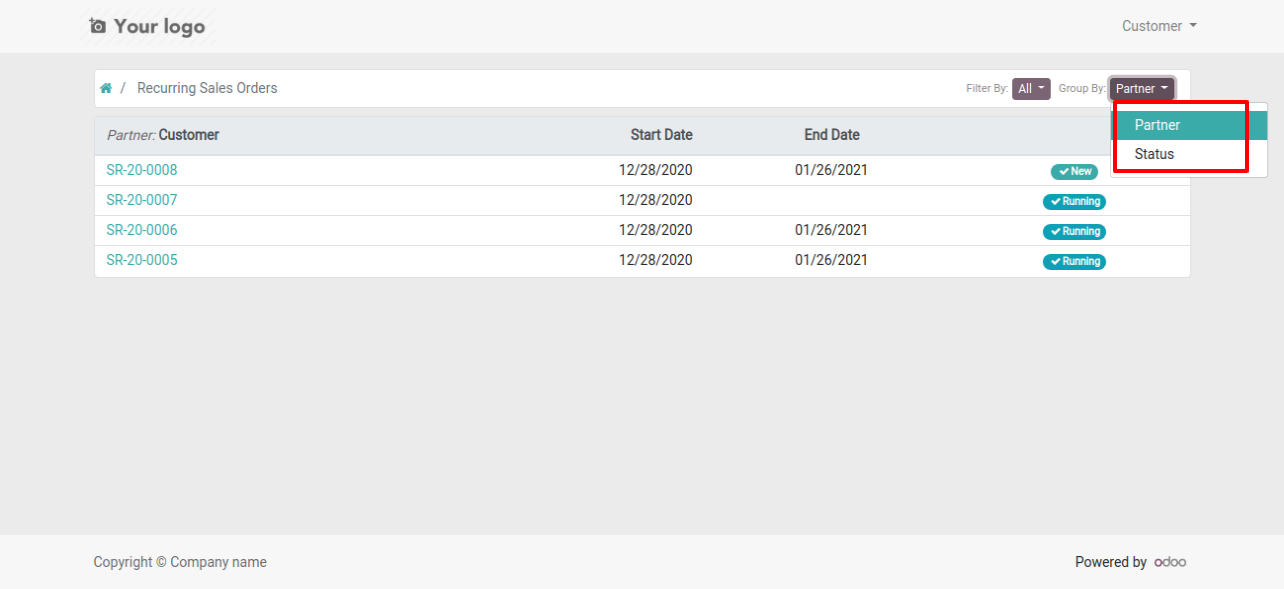Open order SR-20-0007

click(x=142, y=200)
